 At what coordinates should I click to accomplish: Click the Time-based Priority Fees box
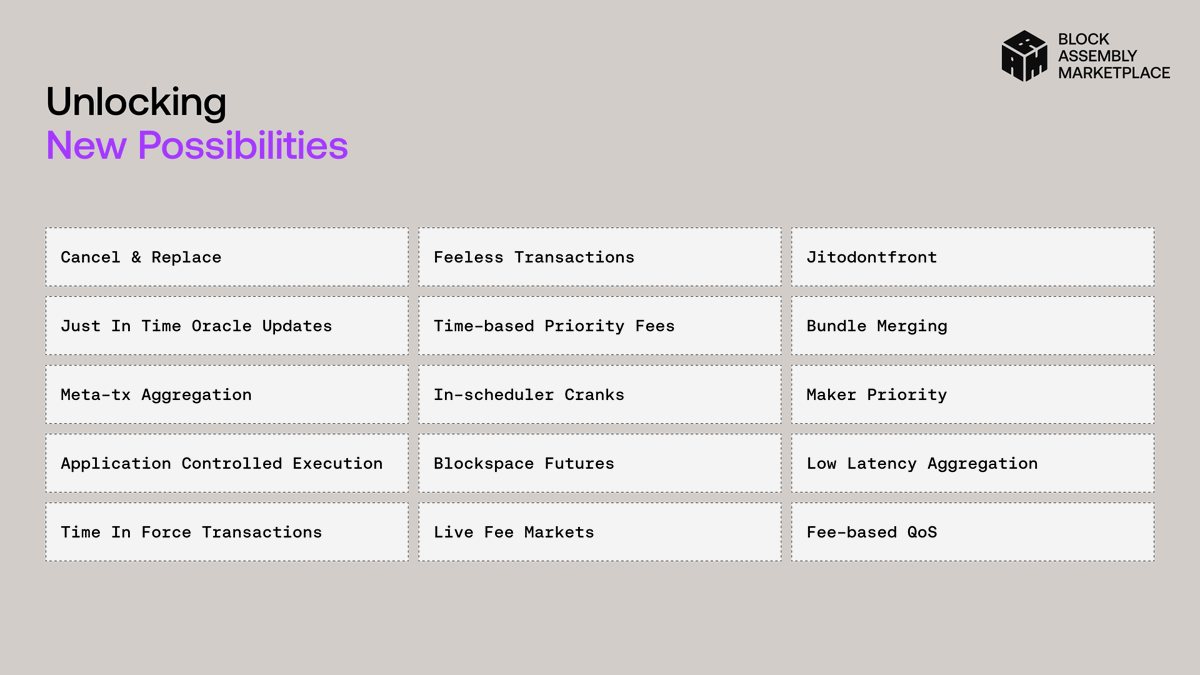600,326
